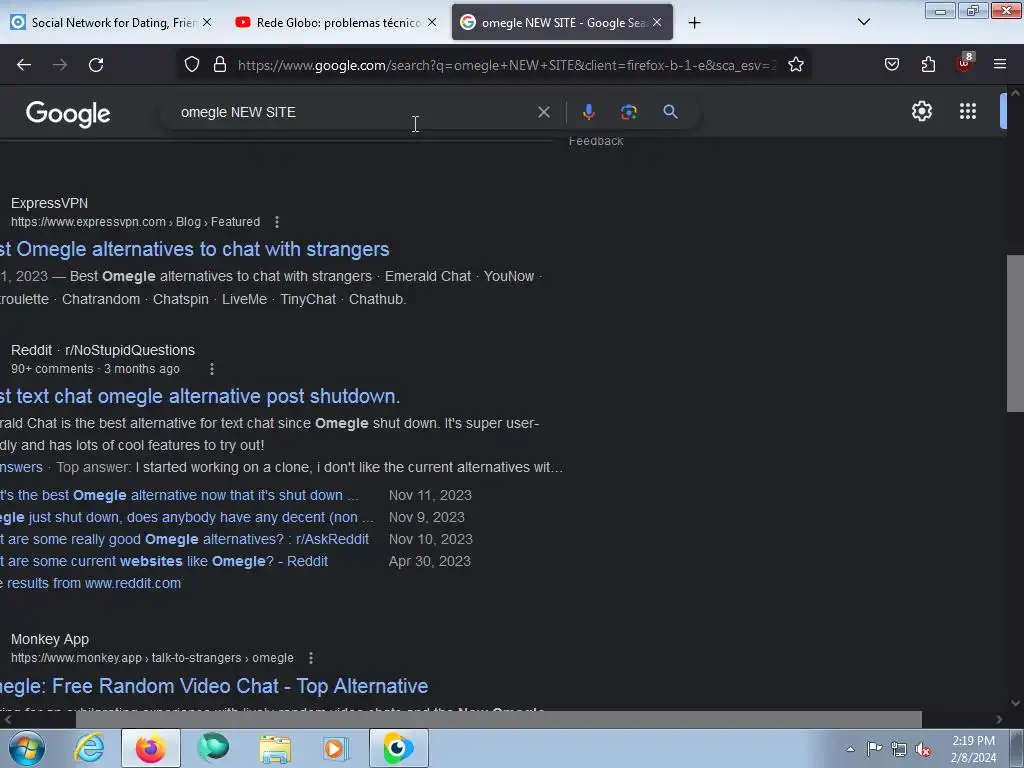The width and height of the screenshot is (1024, 768).
Task: Reload the current page
Action: click(96, 65)
